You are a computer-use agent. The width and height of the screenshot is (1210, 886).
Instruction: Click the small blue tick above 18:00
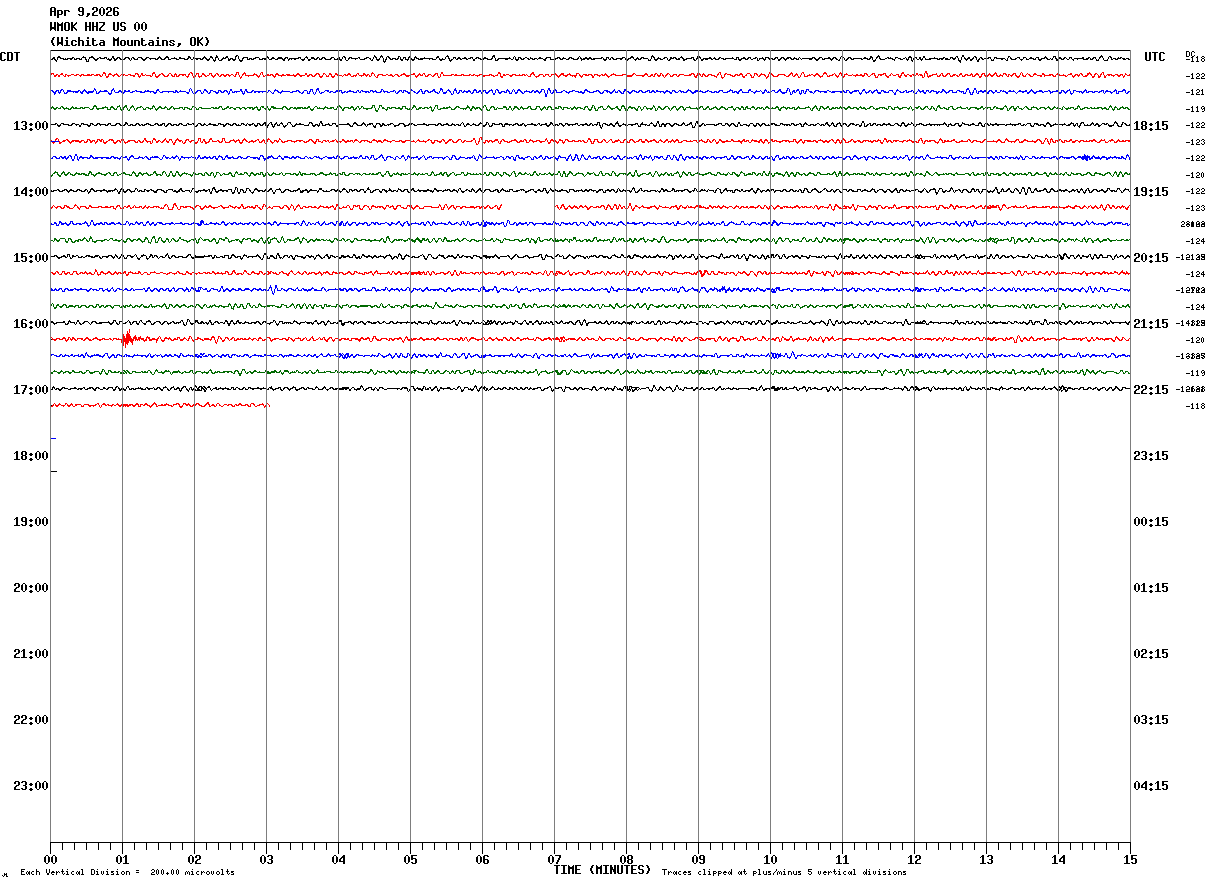click(53, 438)
